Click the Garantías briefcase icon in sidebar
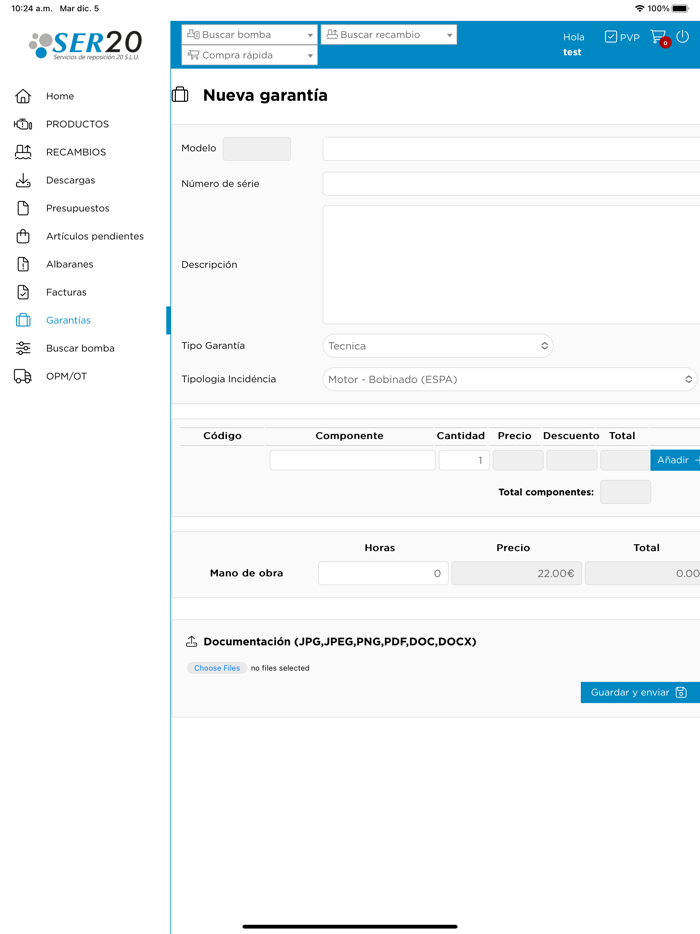The height and width of the screenshot is (934, 700). tap(23, 320)
